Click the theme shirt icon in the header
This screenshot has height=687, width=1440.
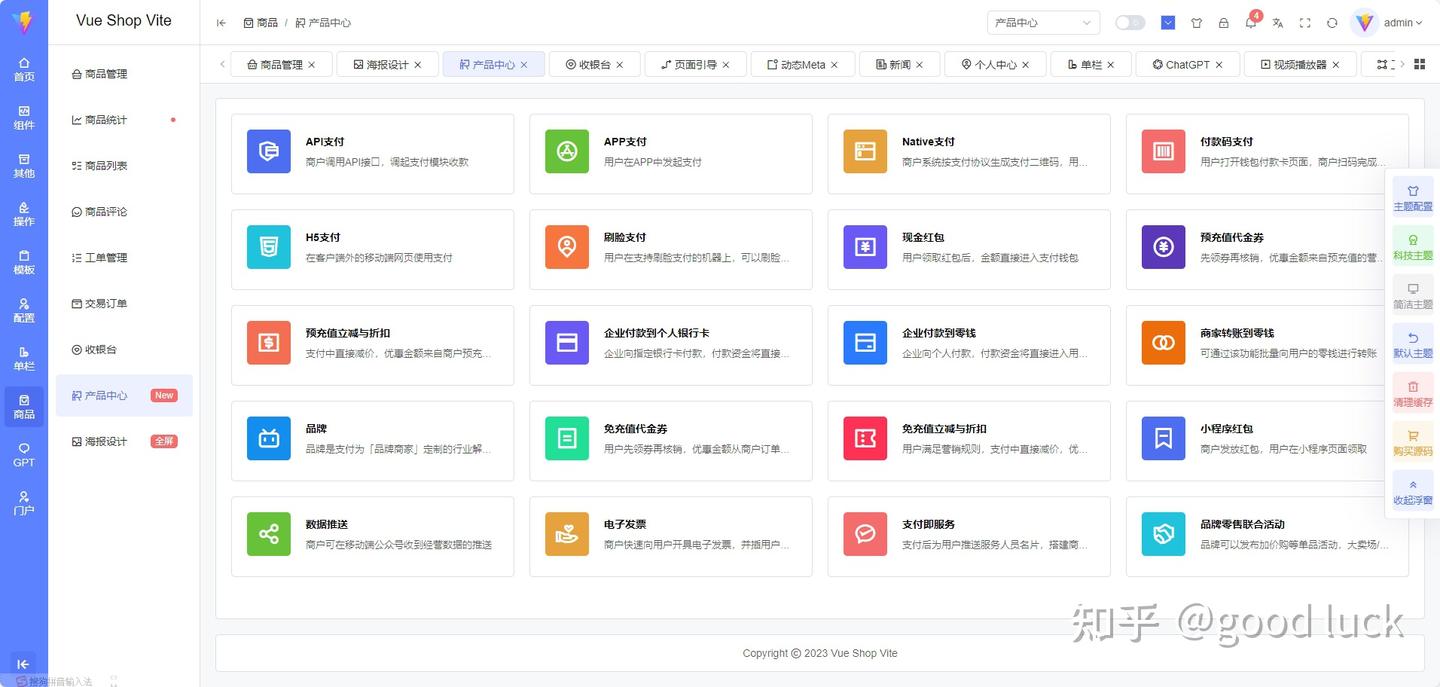(1196, 23)
